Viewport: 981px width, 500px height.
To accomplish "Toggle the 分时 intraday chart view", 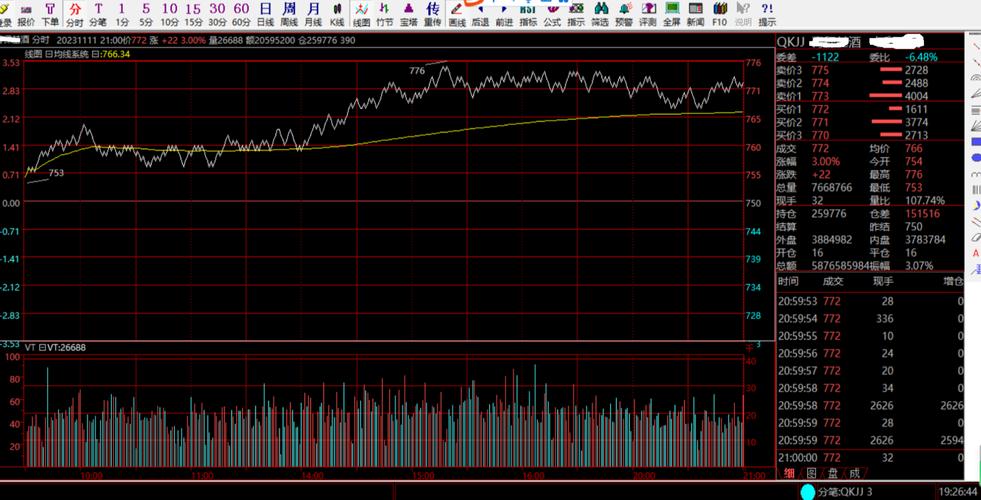I will pyautogui.click(x=75, y=13).
